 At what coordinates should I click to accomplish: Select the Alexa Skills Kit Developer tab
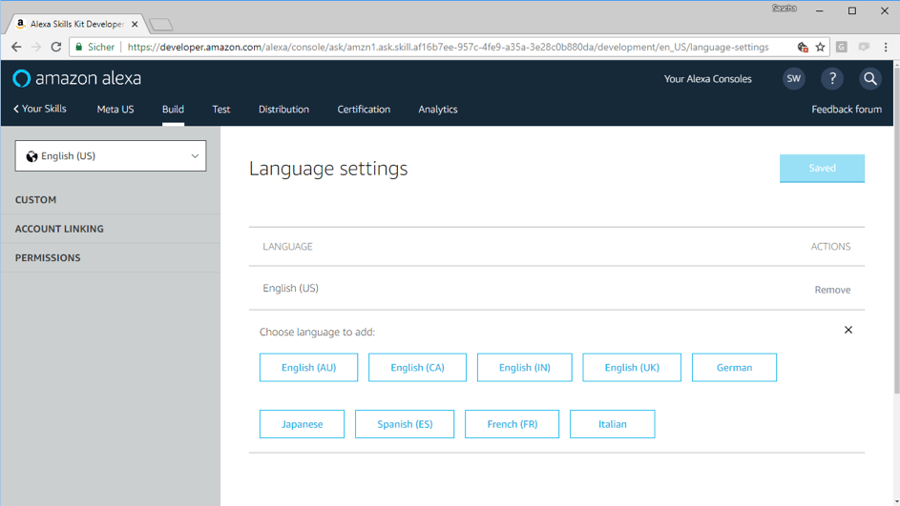point(76,24)
